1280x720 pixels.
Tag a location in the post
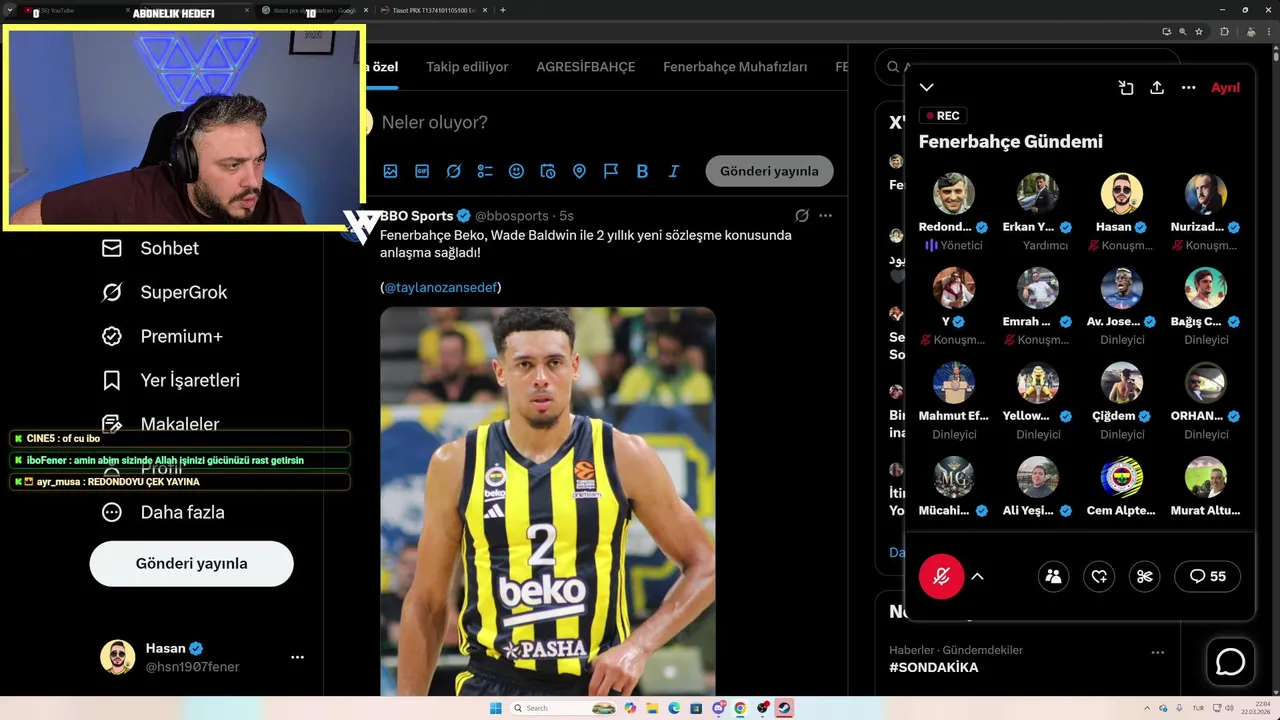579,171
